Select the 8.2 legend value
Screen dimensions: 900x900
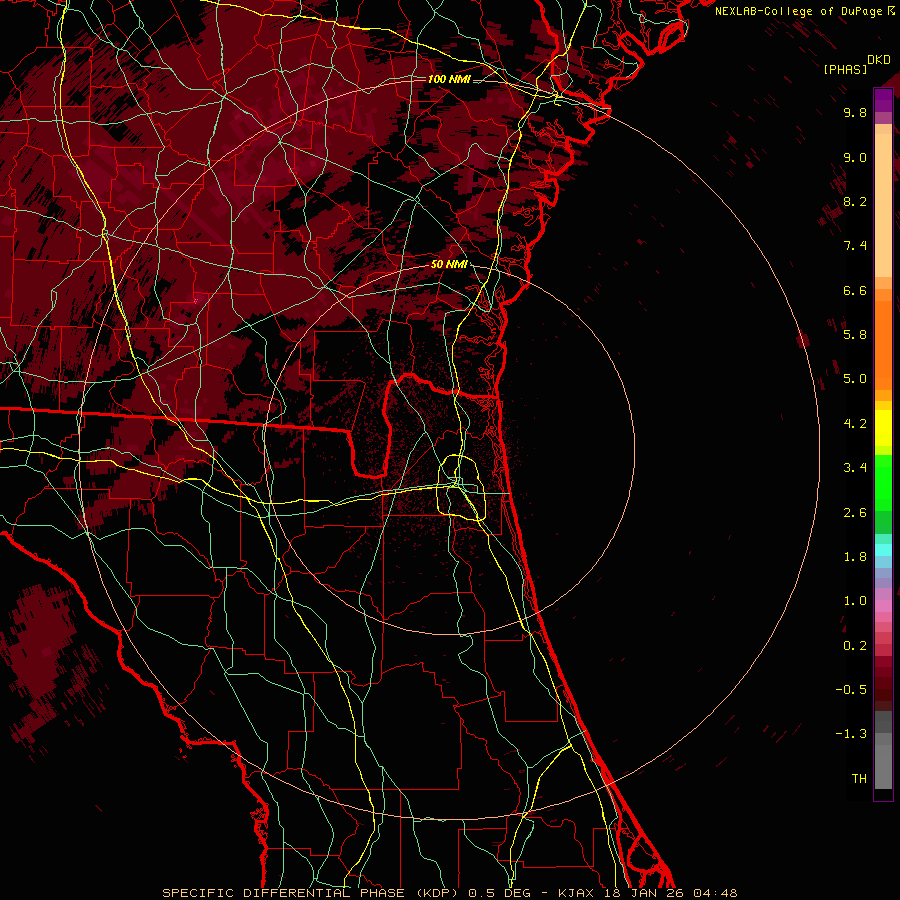(855, 201)
